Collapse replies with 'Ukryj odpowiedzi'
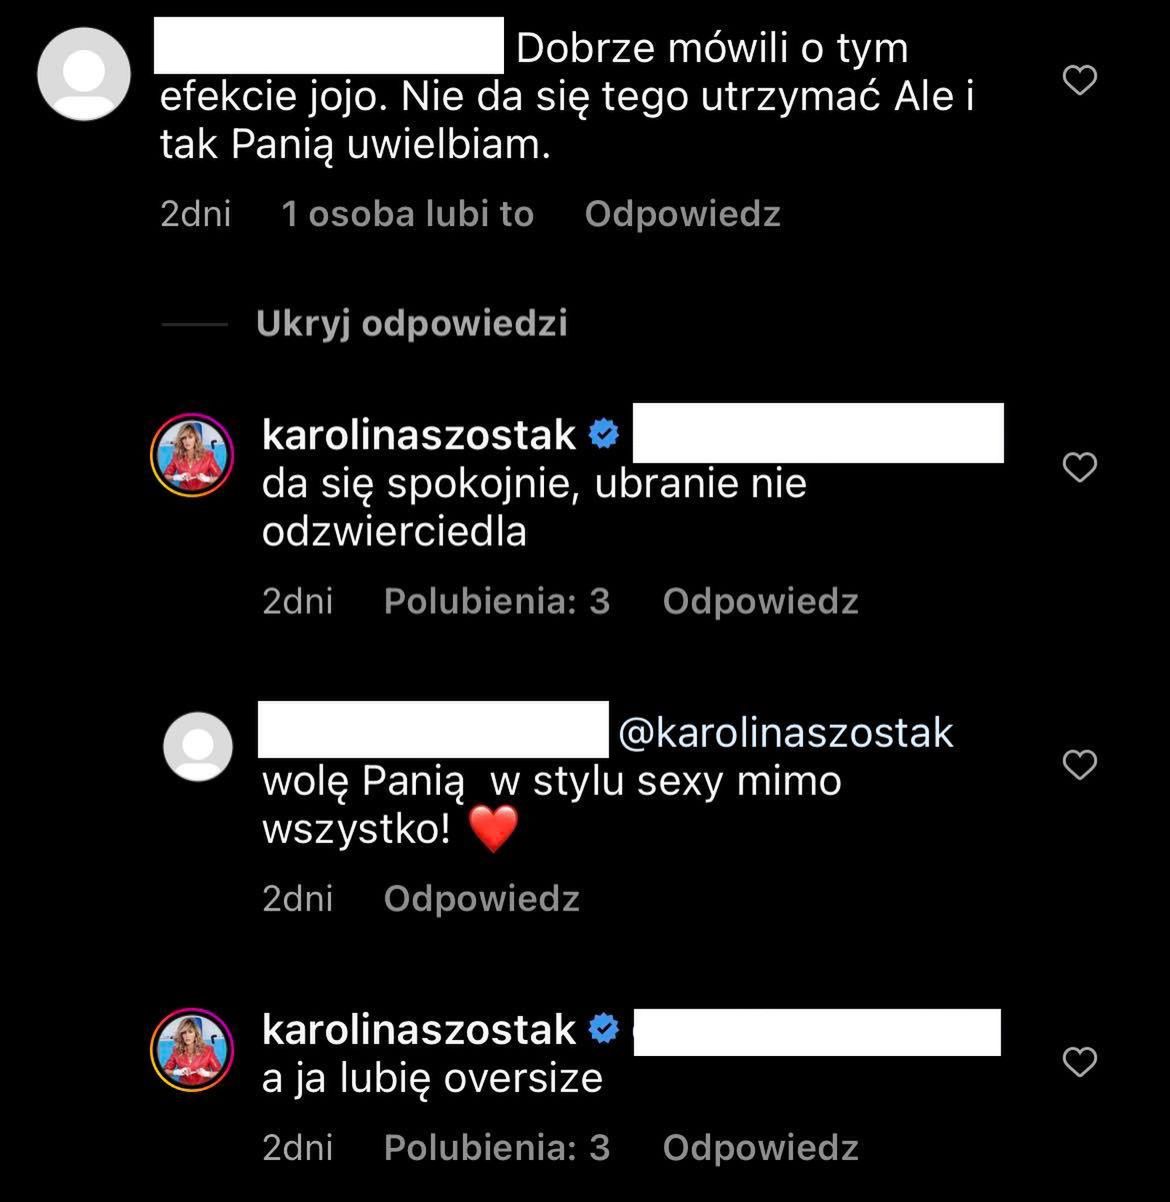This screenshot has width=1170, height=1202. [x=411, y=323]
